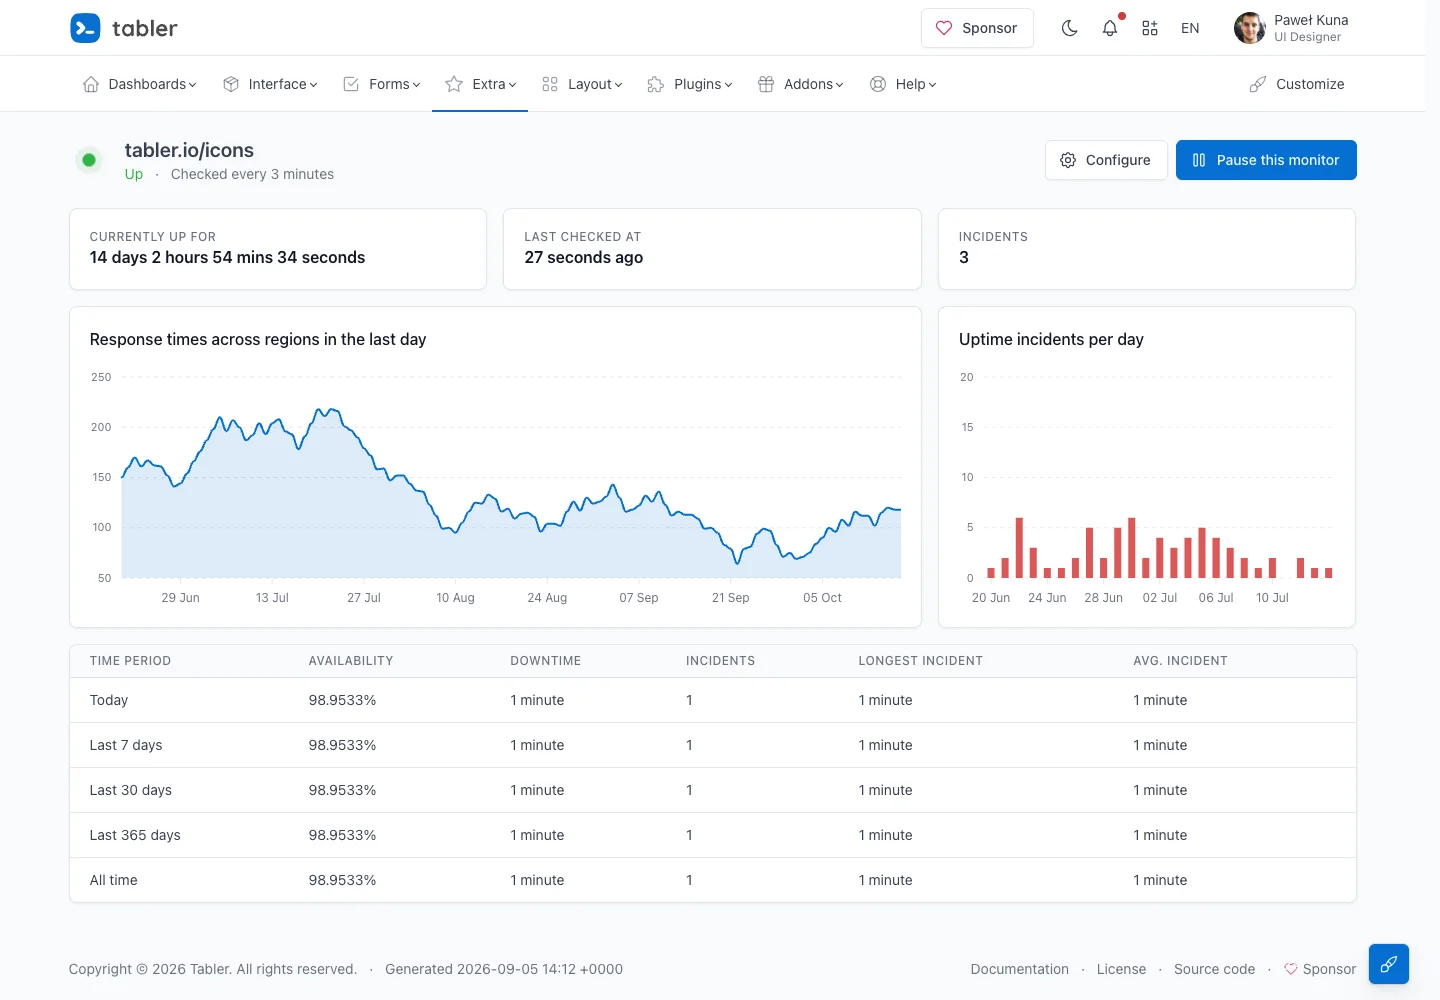
Task: Click the puzzle icon beside Plugins
Action: [x=656, y=84]
